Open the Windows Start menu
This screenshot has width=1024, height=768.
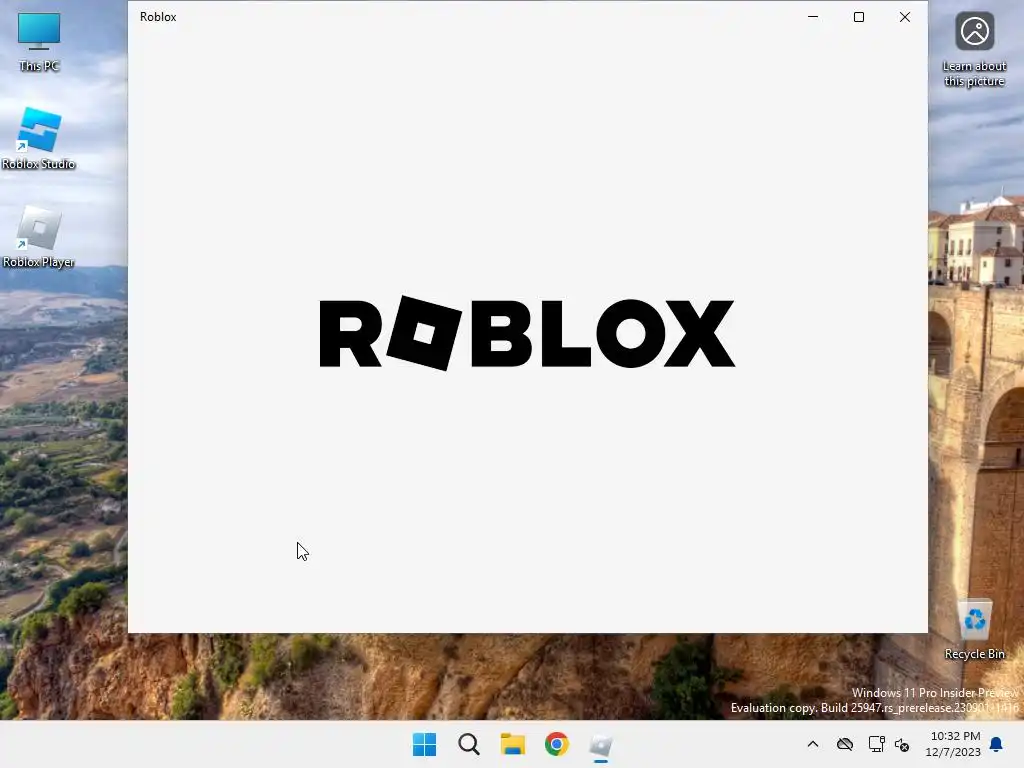pyautogui.click(x=424, y=744)
